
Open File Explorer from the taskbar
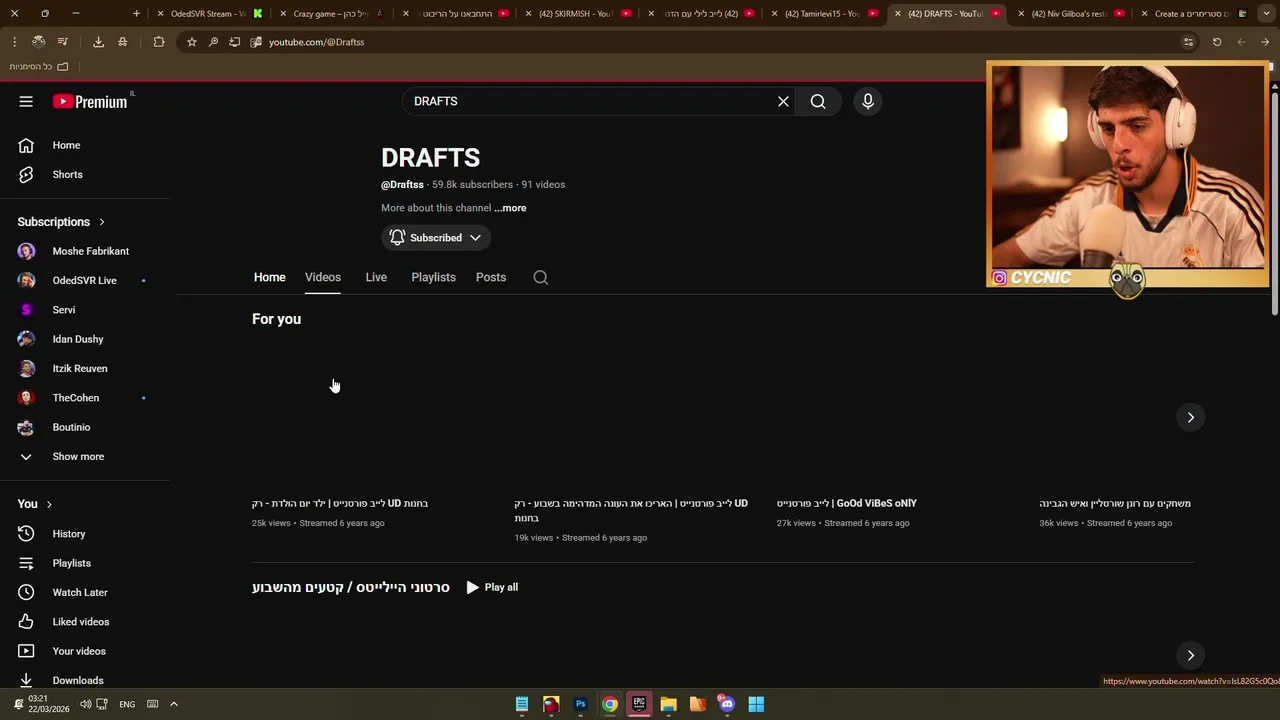coord(668,704)
